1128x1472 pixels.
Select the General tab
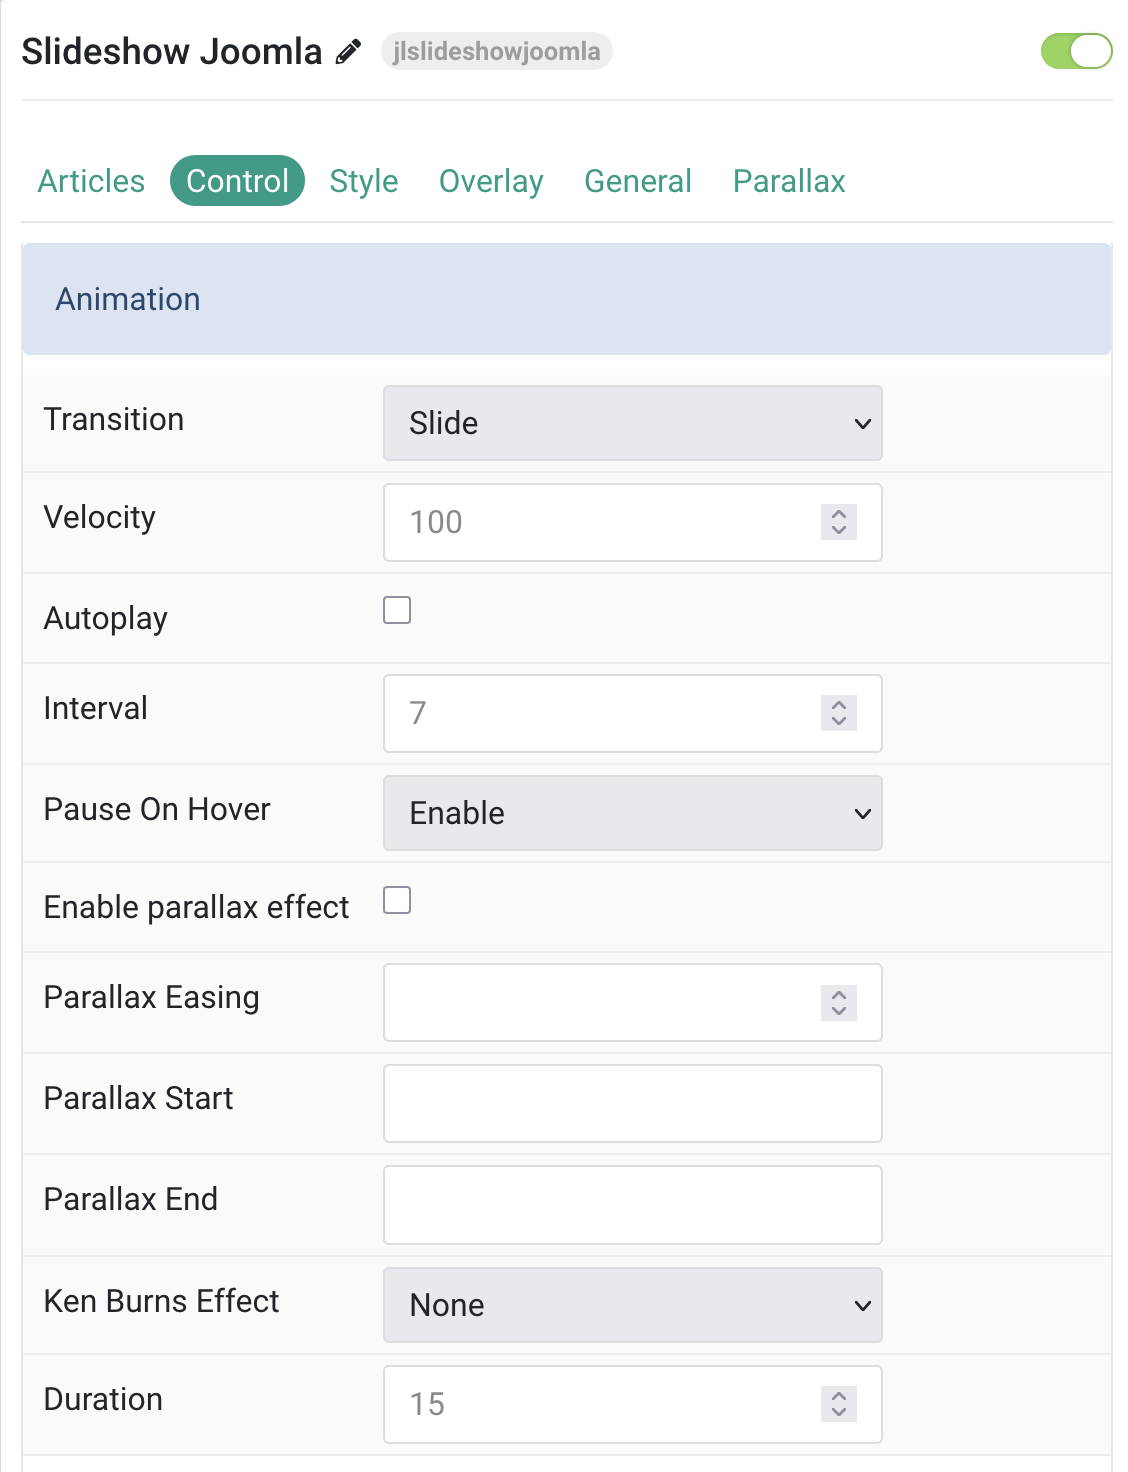(x=638, y=181)
